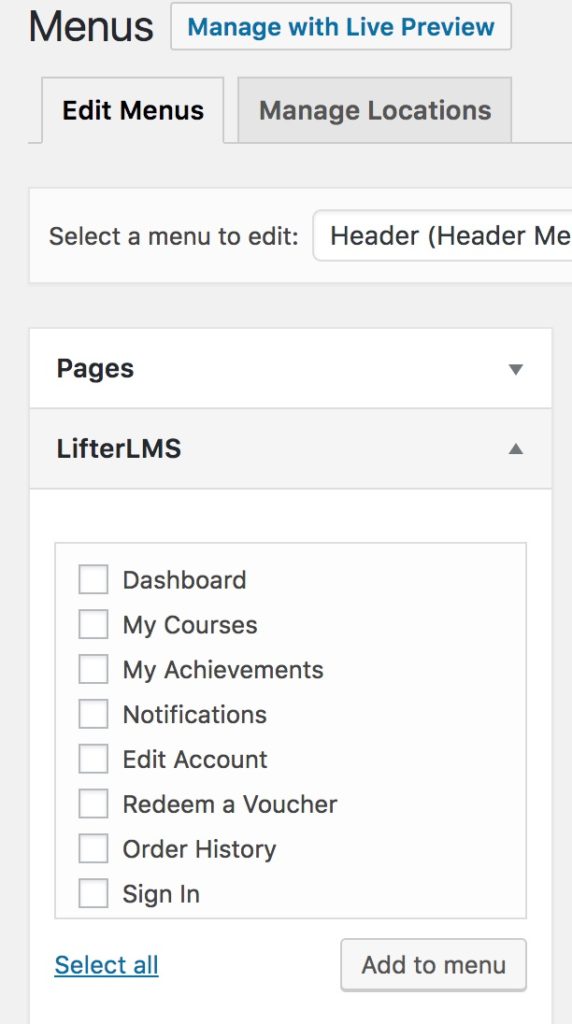Open the Manage Locations tab
572x1024 pixels.
(x=375, y=110)
